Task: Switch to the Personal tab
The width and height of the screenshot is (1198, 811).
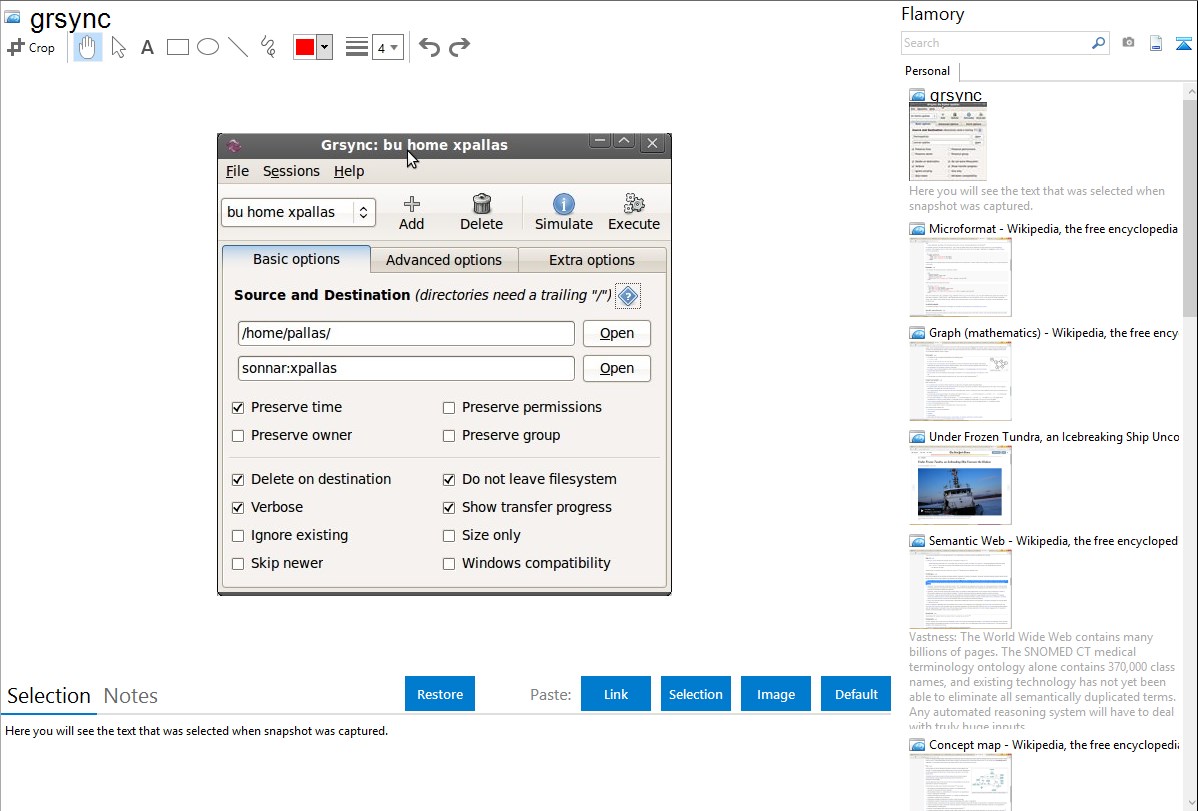Action: (x=928, y=71)
